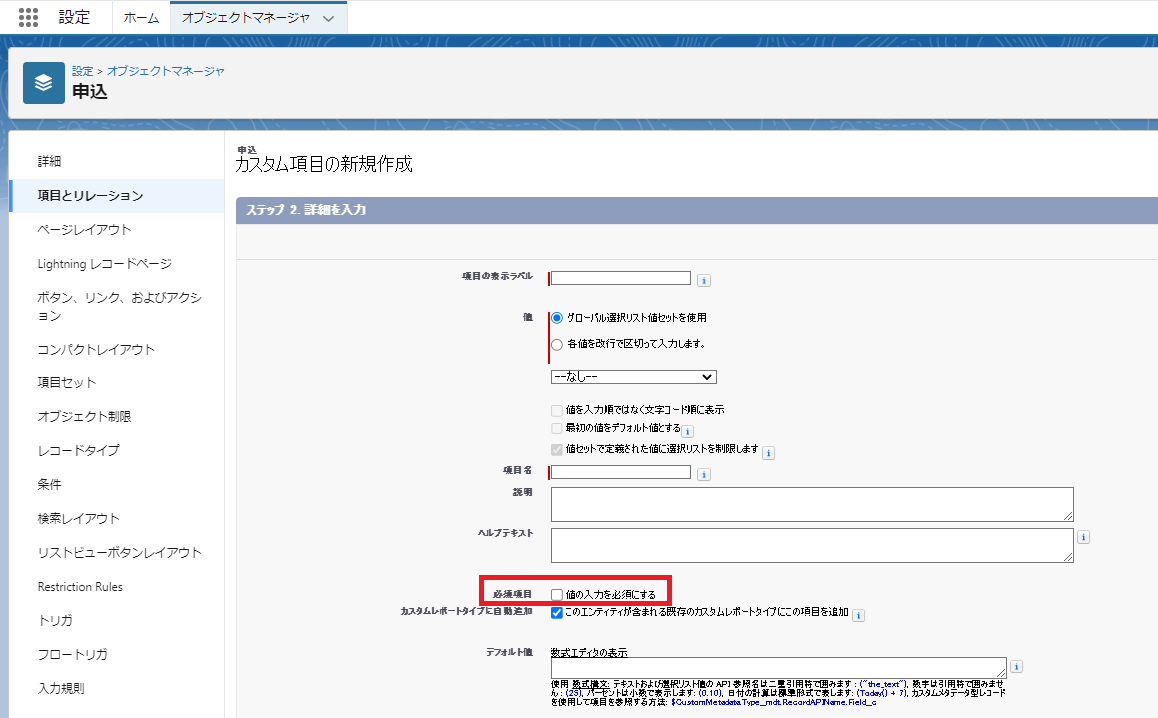
Task: Open the App Launcher grid icon
Action: (28, 17)
